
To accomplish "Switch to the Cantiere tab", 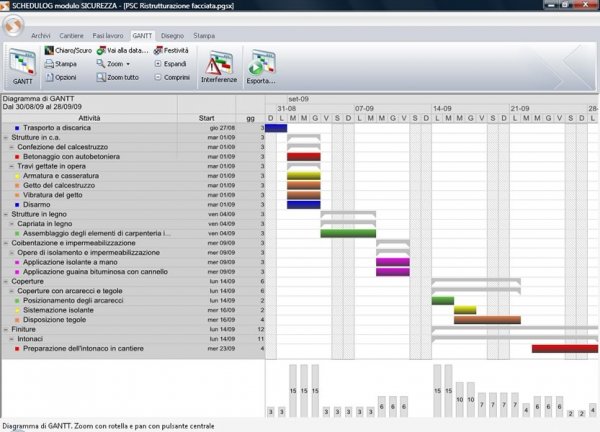I will click(x=72, y=35).
